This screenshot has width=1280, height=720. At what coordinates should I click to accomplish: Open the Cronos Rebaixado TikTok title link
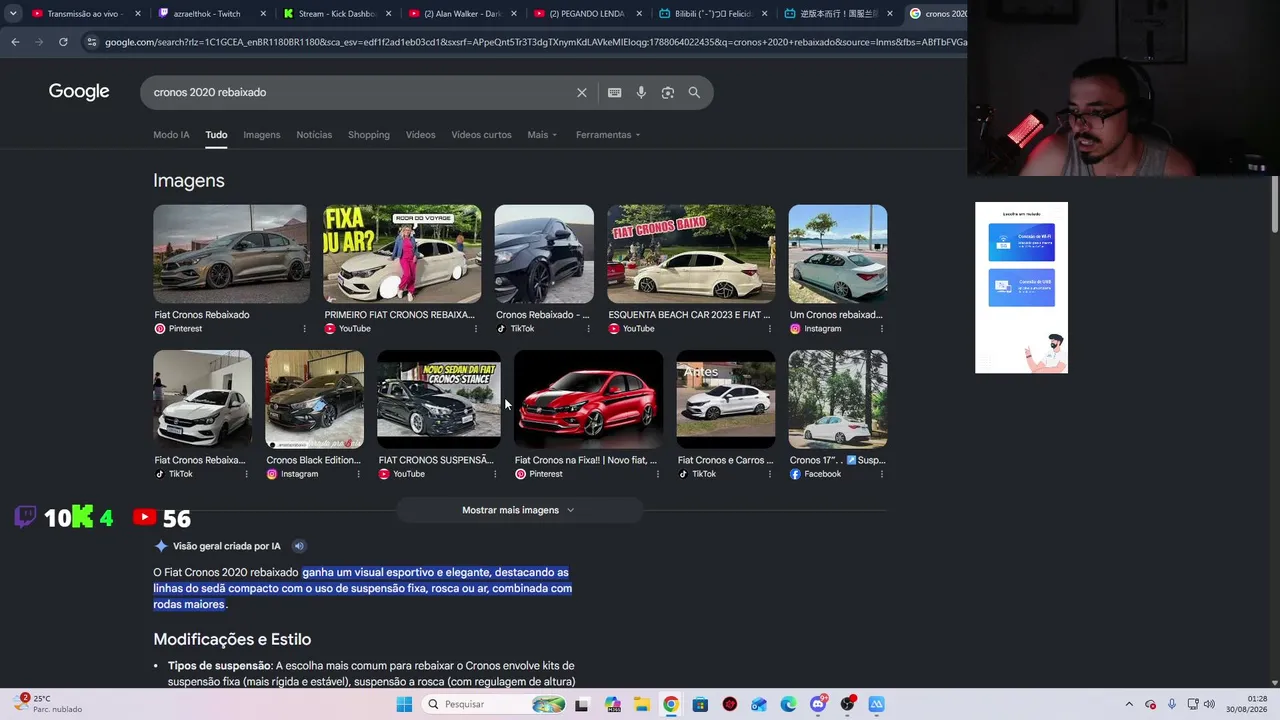[x=543, y=315]
